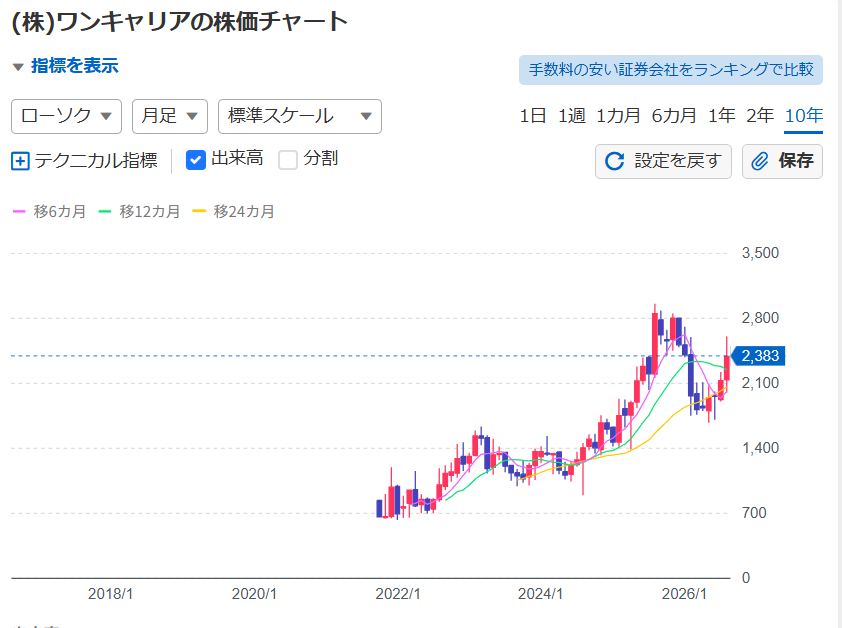
Task: Click the 移6カ月 pink legend item
Action: 49,212
